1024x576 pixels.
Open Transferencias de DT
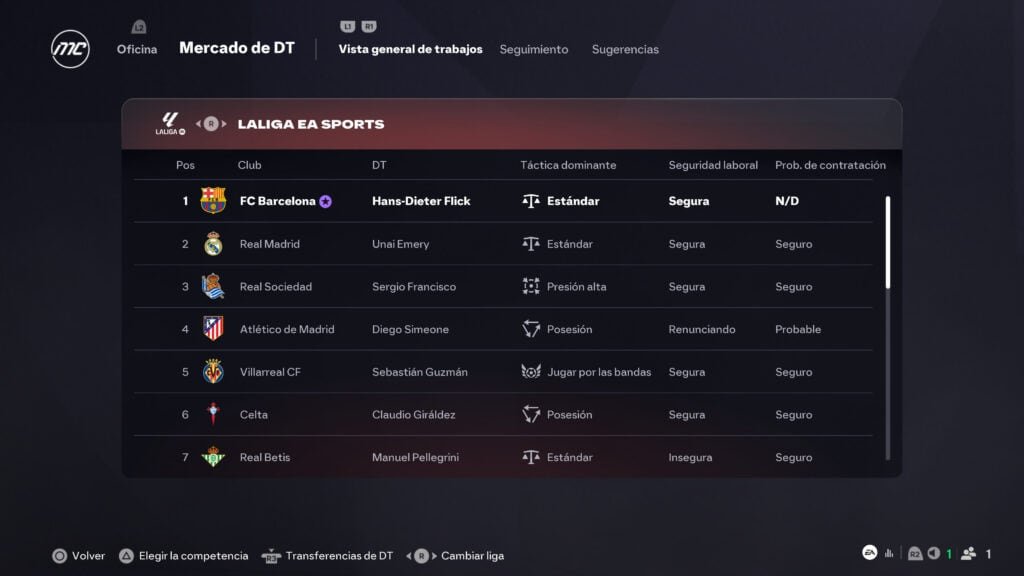click(327, 556)
